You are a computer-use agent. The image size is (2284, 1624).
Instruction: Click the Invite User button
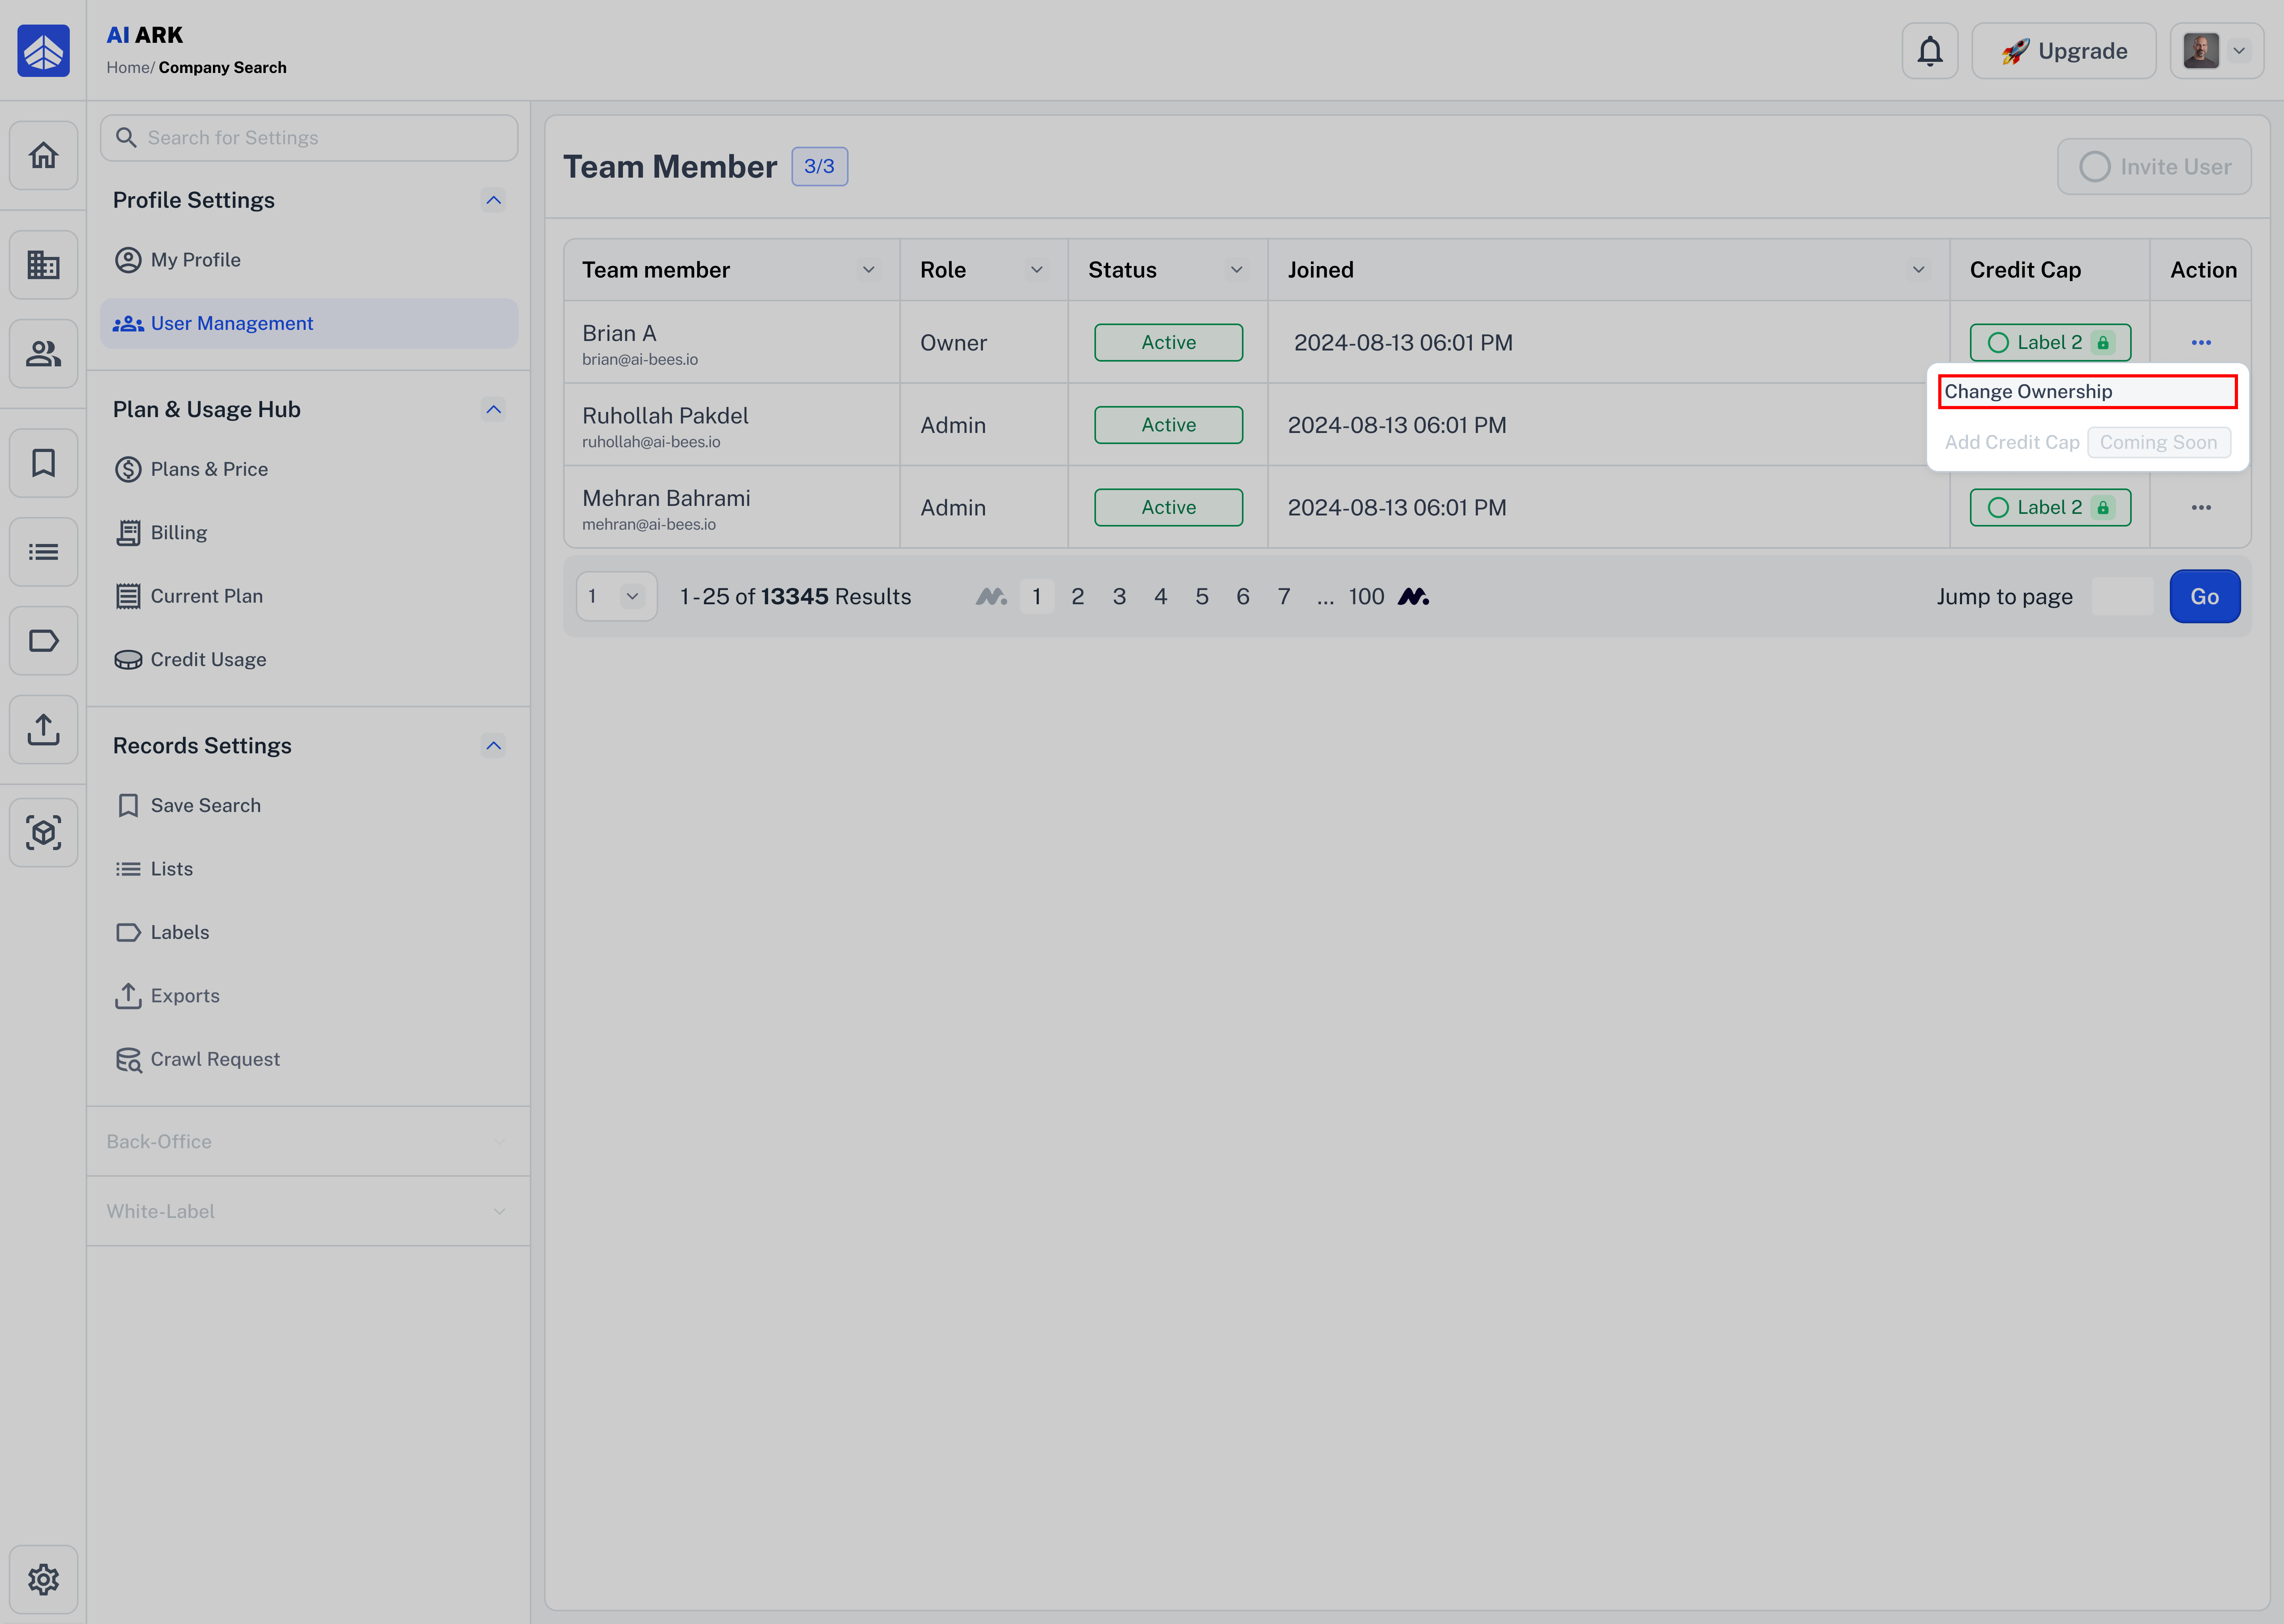pos(2154,167)
